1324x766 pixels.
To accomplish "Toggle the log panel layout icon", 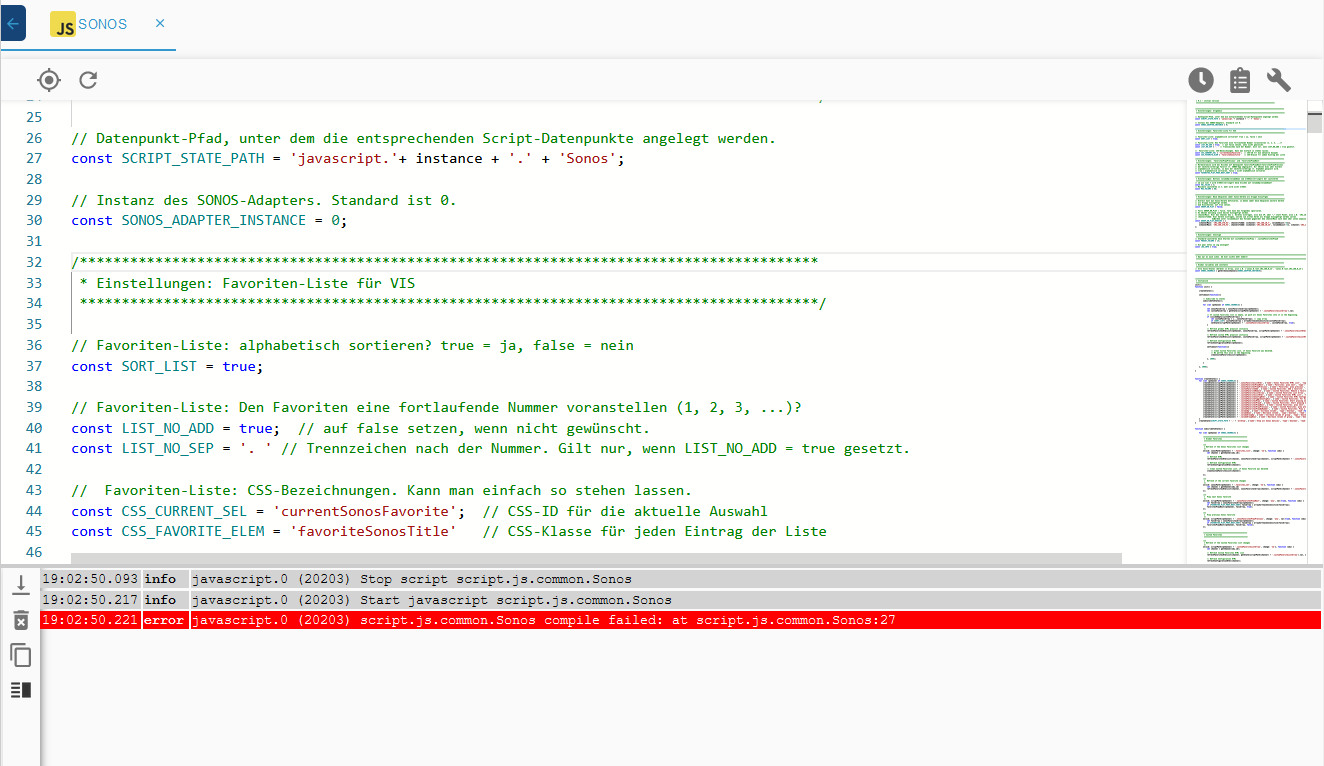I will [20, 690].
